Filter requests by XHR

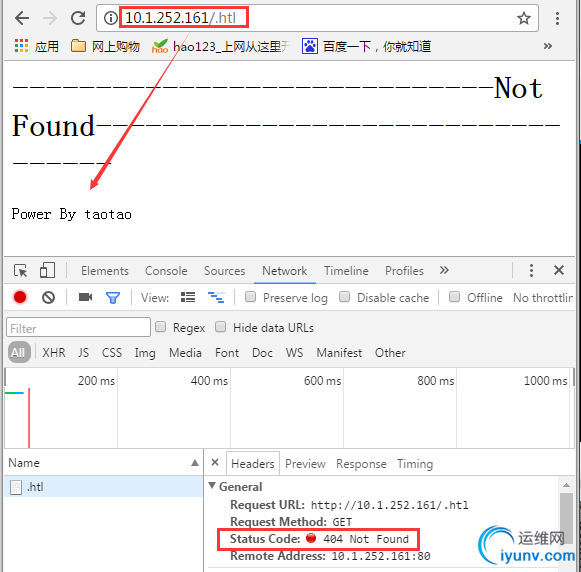tap(54, 352)
